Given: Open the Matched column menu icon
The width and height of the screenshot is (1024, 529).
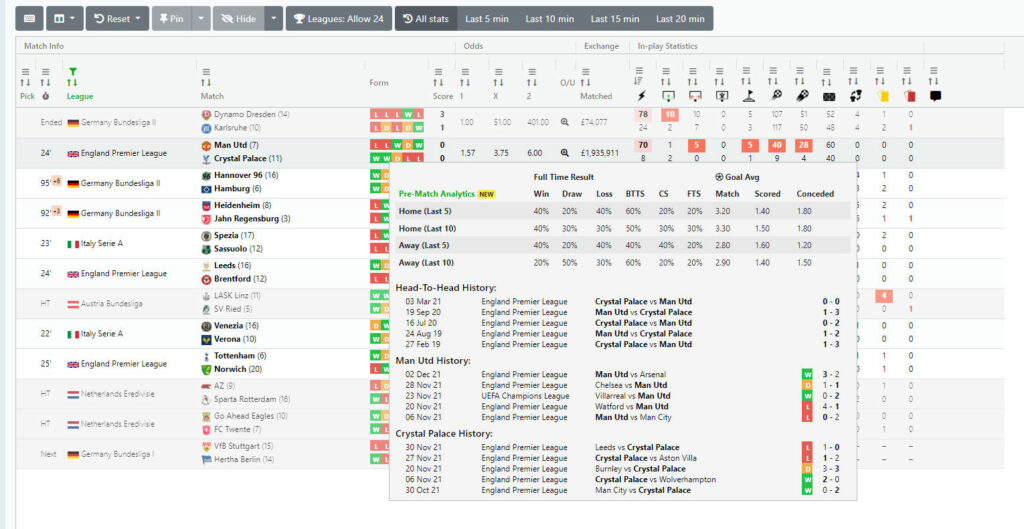Looking at the screenshot, I should coord(585,72).
